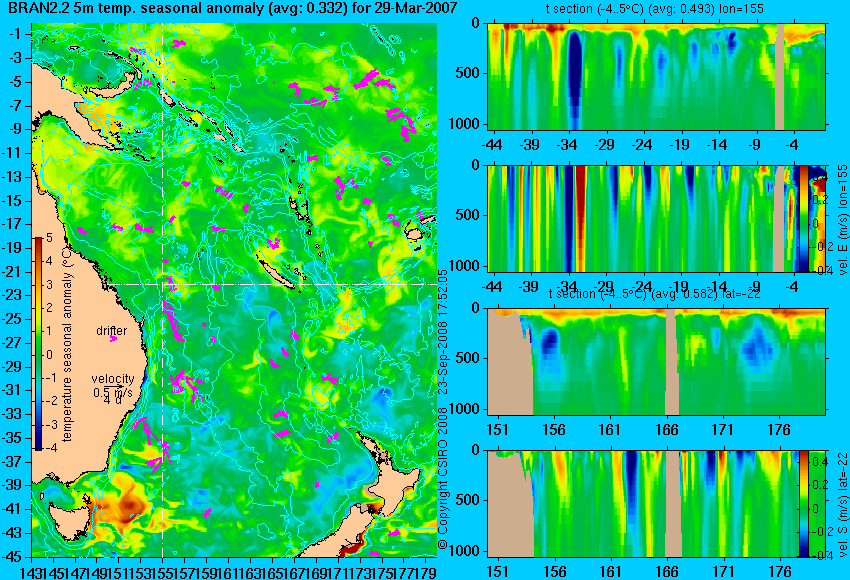Click the 'vel. S (m/s) lat=-22' vertical label
The image size is (850, 580).
842,505
